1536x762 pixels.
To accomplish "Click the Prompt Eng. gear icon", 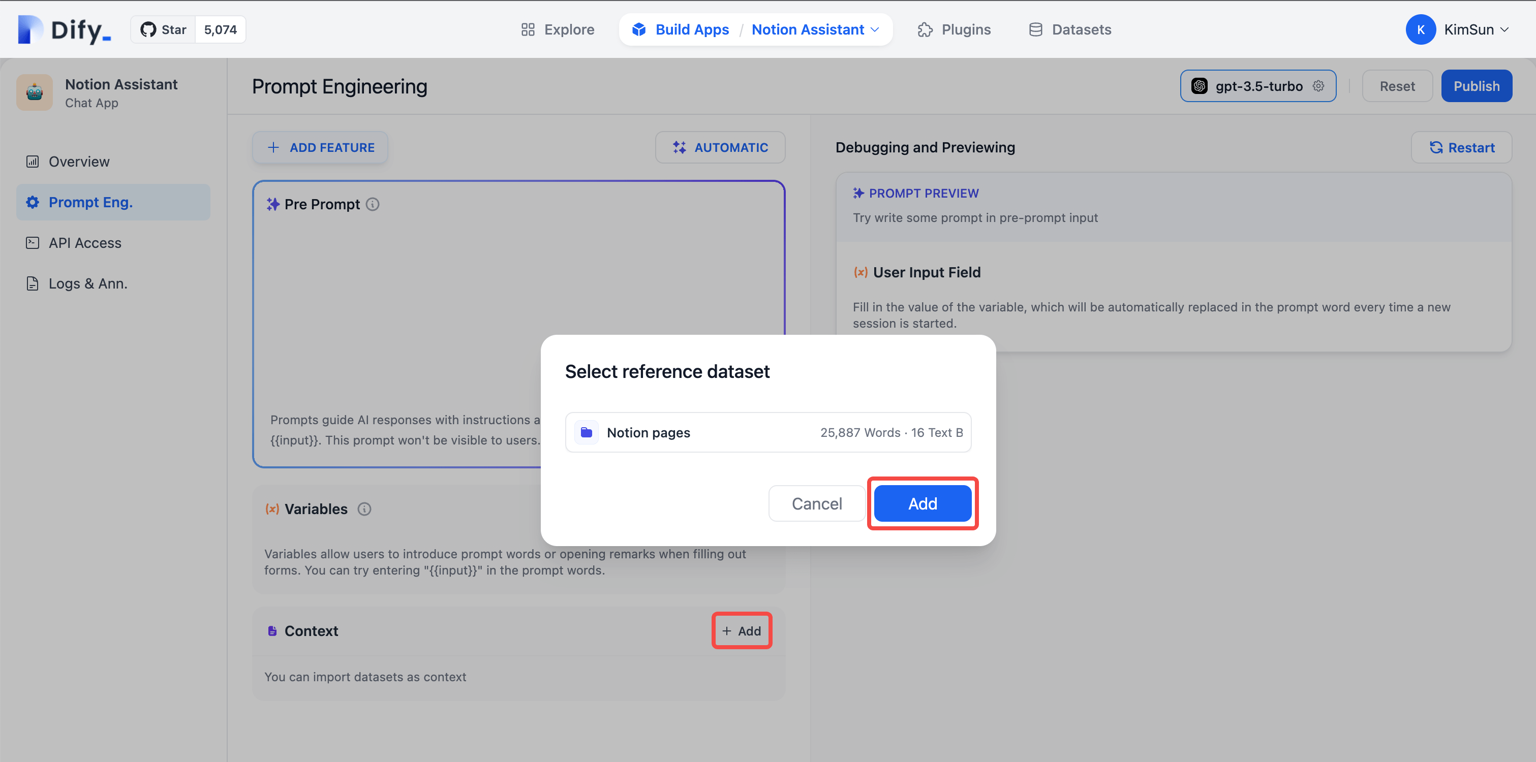I will coord(32,202).
